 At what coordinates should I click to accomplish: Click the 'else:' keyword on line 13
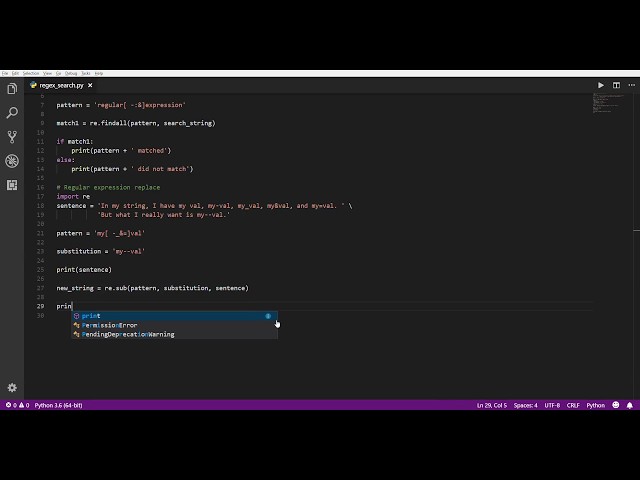pos(66,160)
